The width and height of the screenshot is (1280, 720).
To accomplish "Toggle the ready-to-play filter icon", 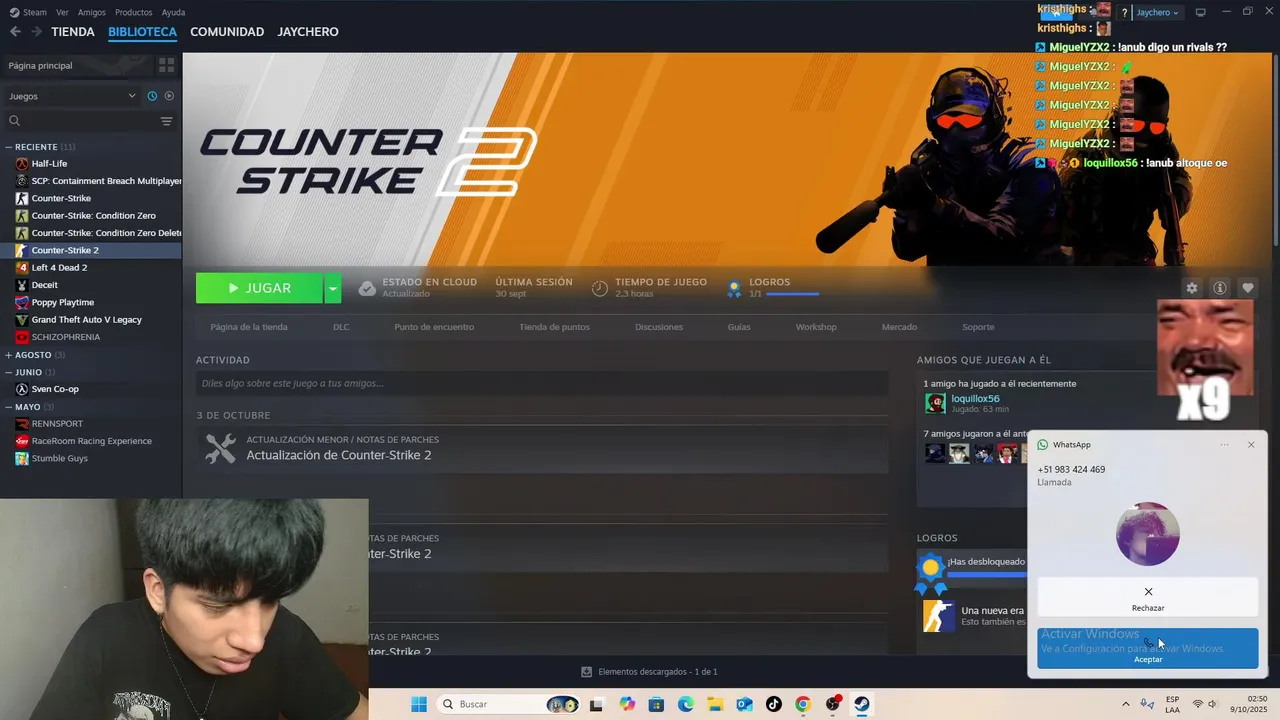I will (169, 96).
